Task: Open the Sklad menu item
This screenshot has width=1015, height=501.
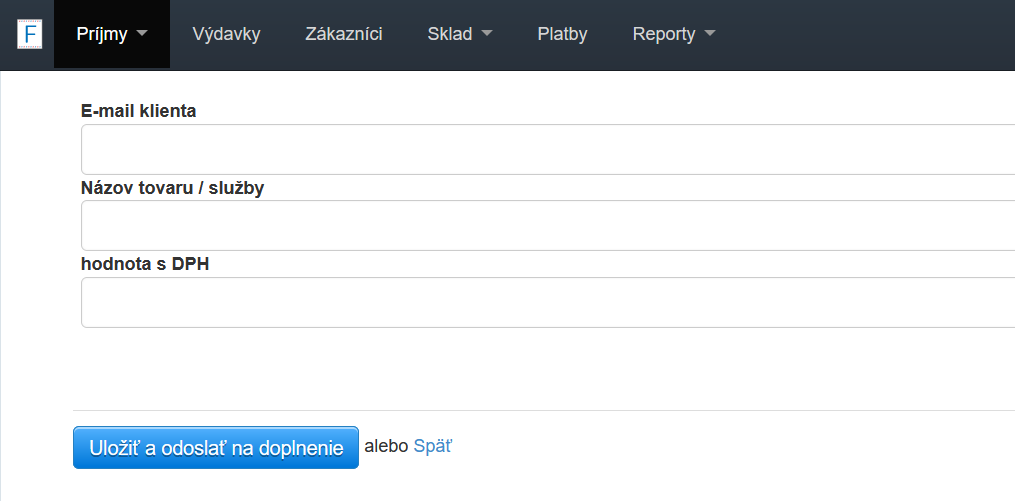Action: [449, 34]
